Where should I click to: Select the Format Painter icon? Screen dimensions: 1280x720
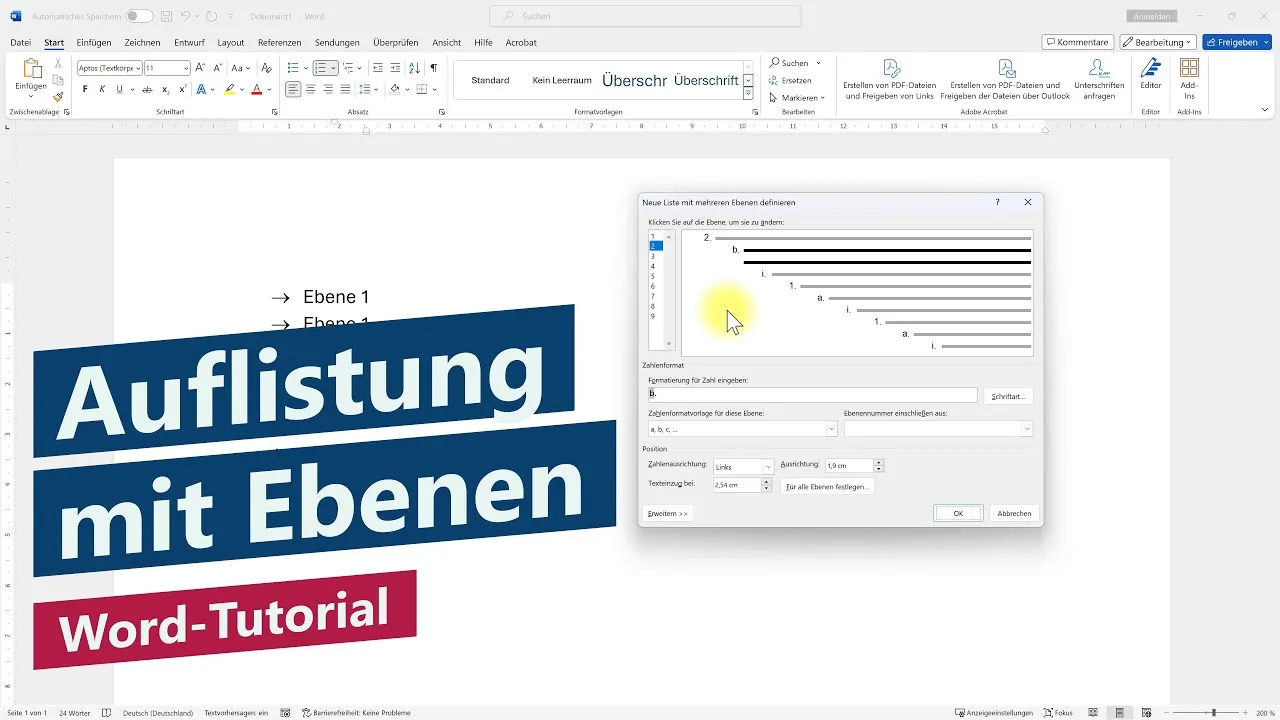[57, 96]
